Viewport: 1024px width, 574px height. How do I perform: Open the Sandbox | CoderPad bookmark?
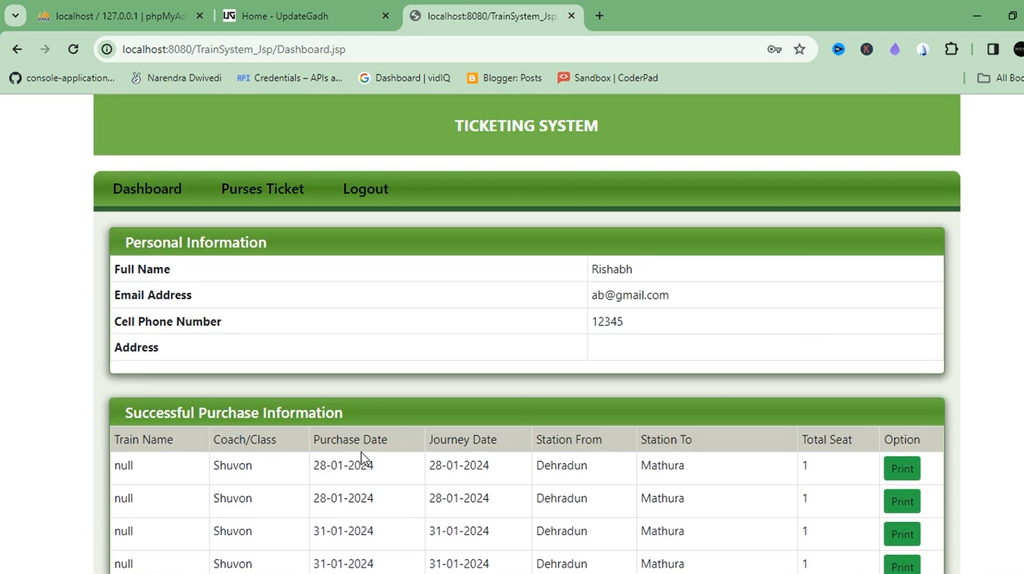pyautogui.click(x=607, y=78)
